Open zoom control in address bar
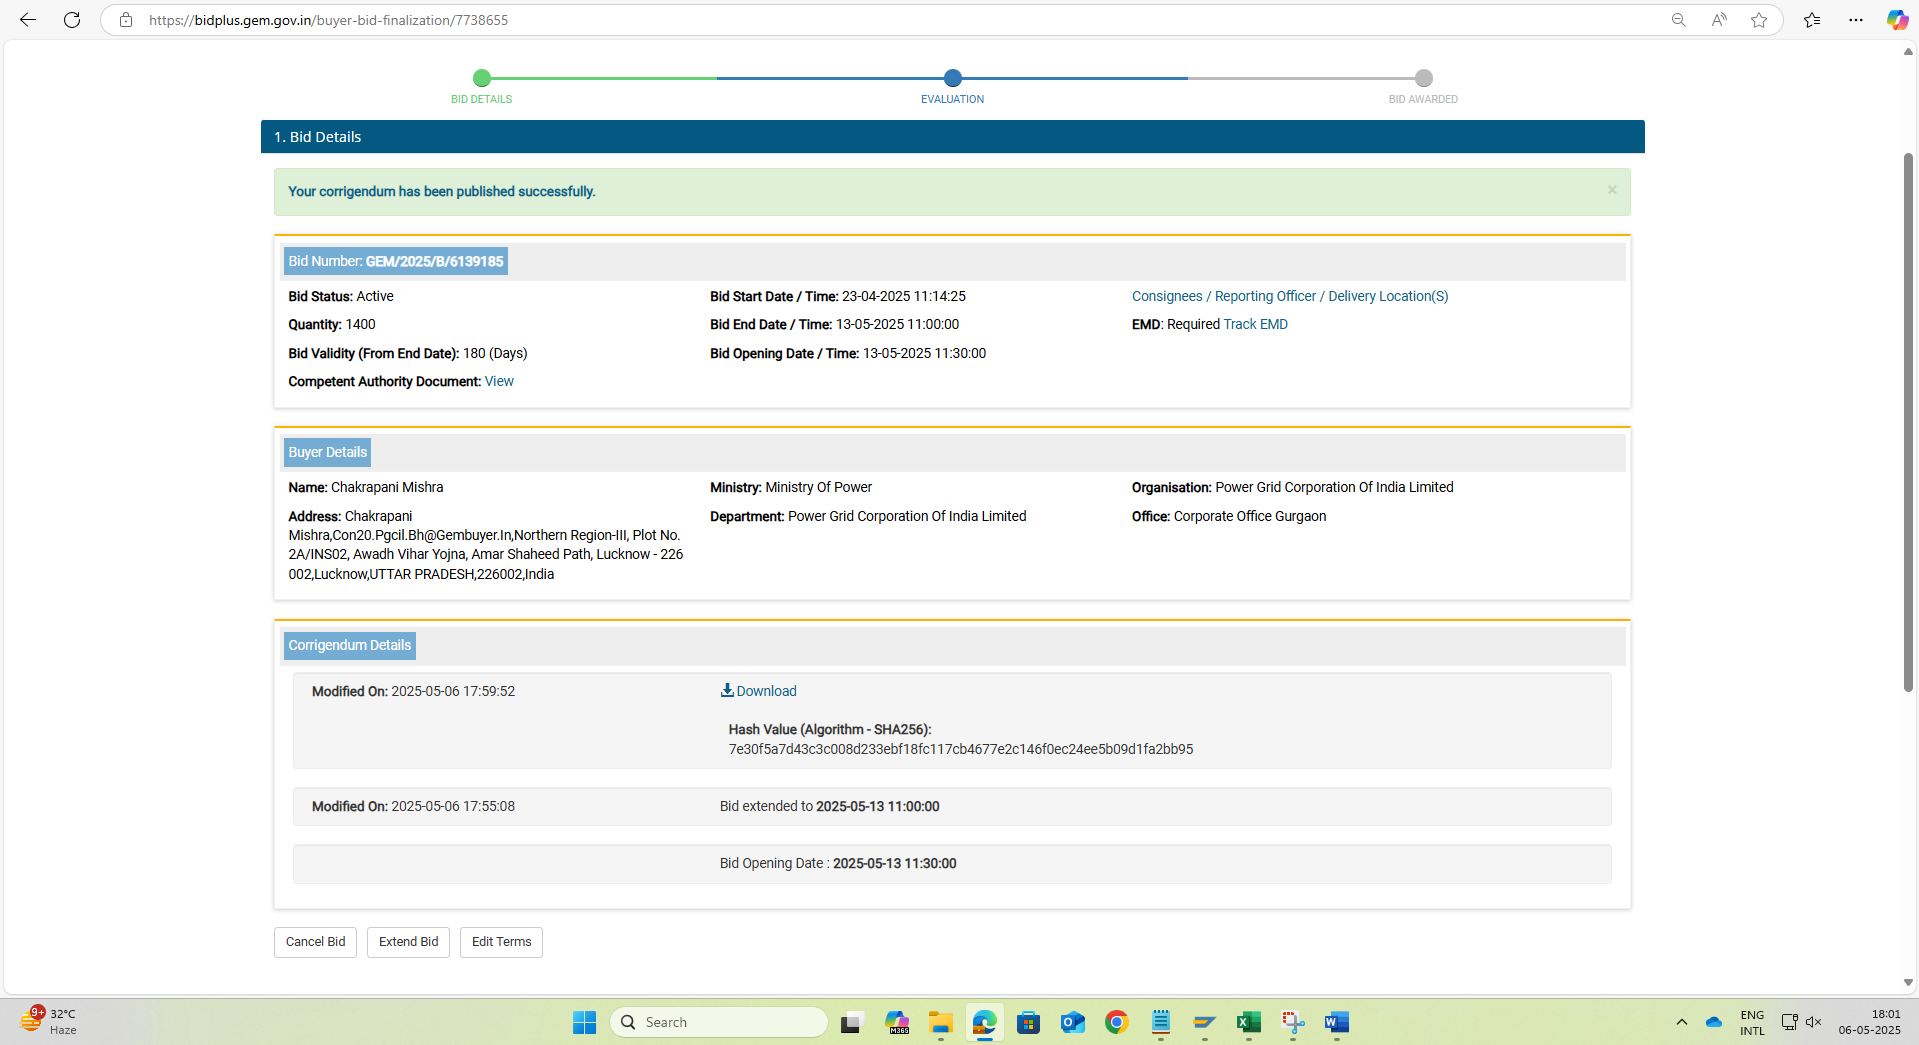The image size is (1919, 1045). pos(1679,20)
